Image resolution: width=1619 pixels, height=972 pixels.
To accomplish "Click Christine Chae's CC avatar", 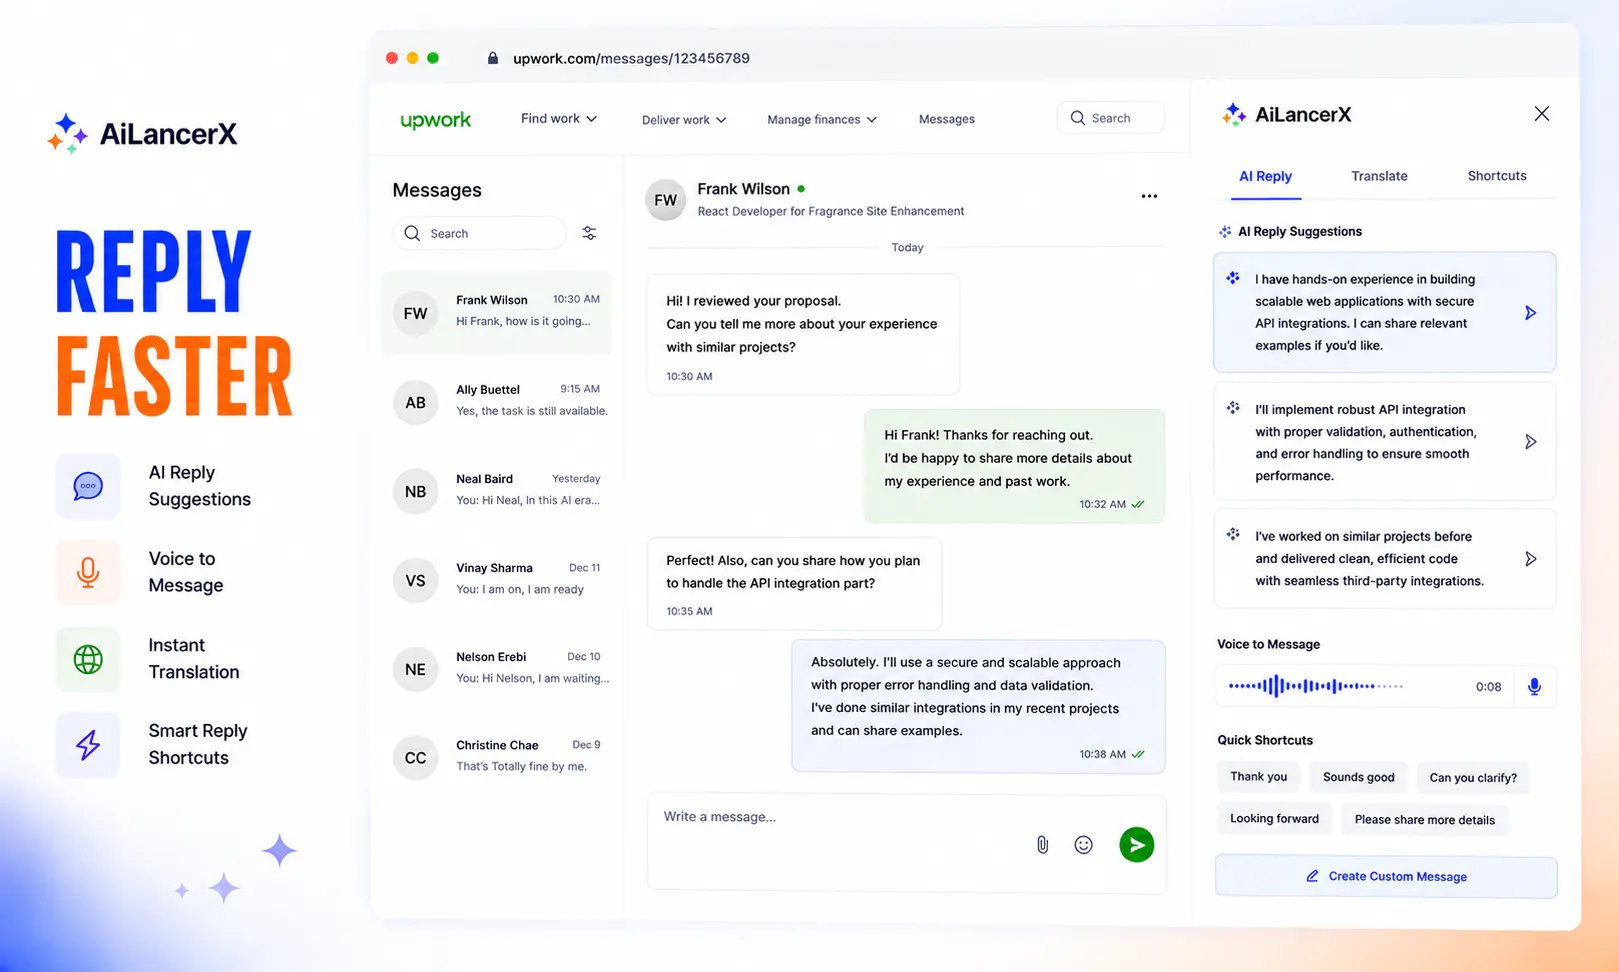I will pyautogui.click(x=415, y=758).
